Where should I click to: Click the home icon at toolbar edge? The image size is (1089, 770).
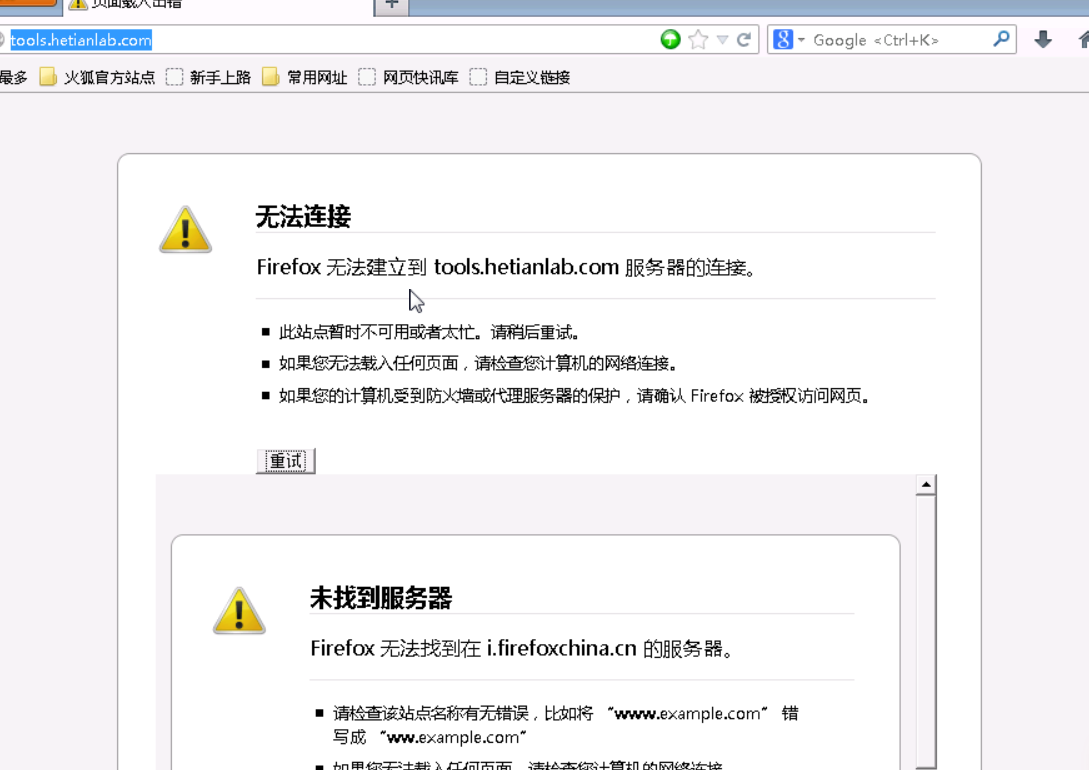point(1083,40)
